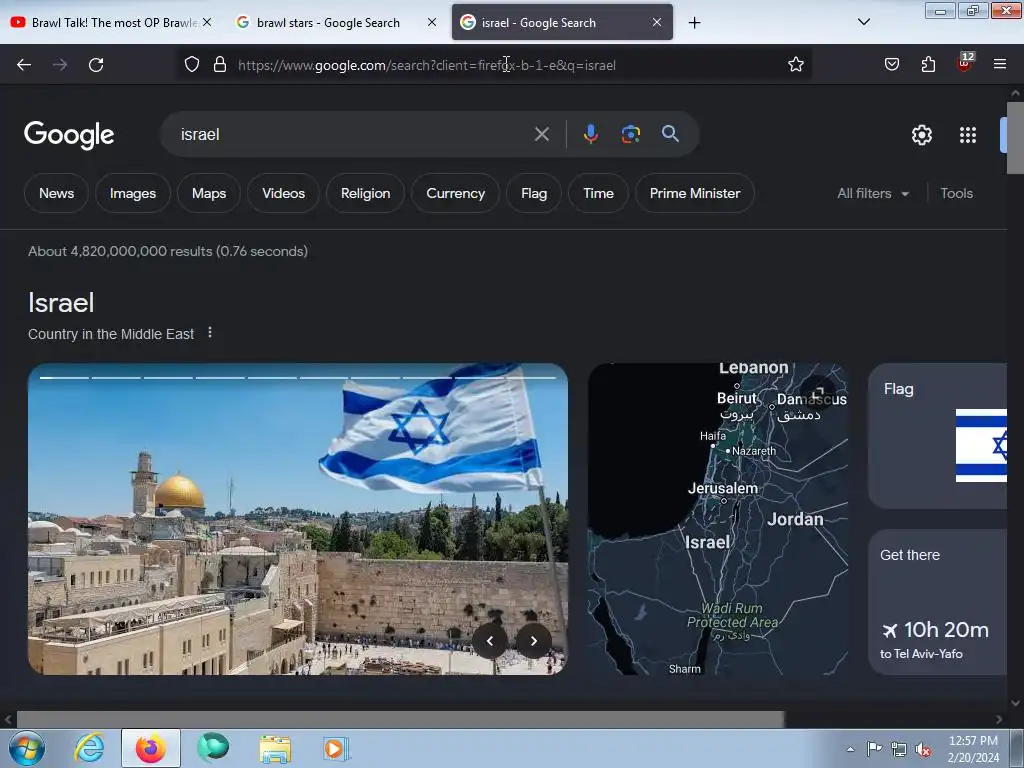The height and width of the screenshot is (768, 1024).
Task: Click the vertical scrollbar thumb
Action: coord(1015,138)
